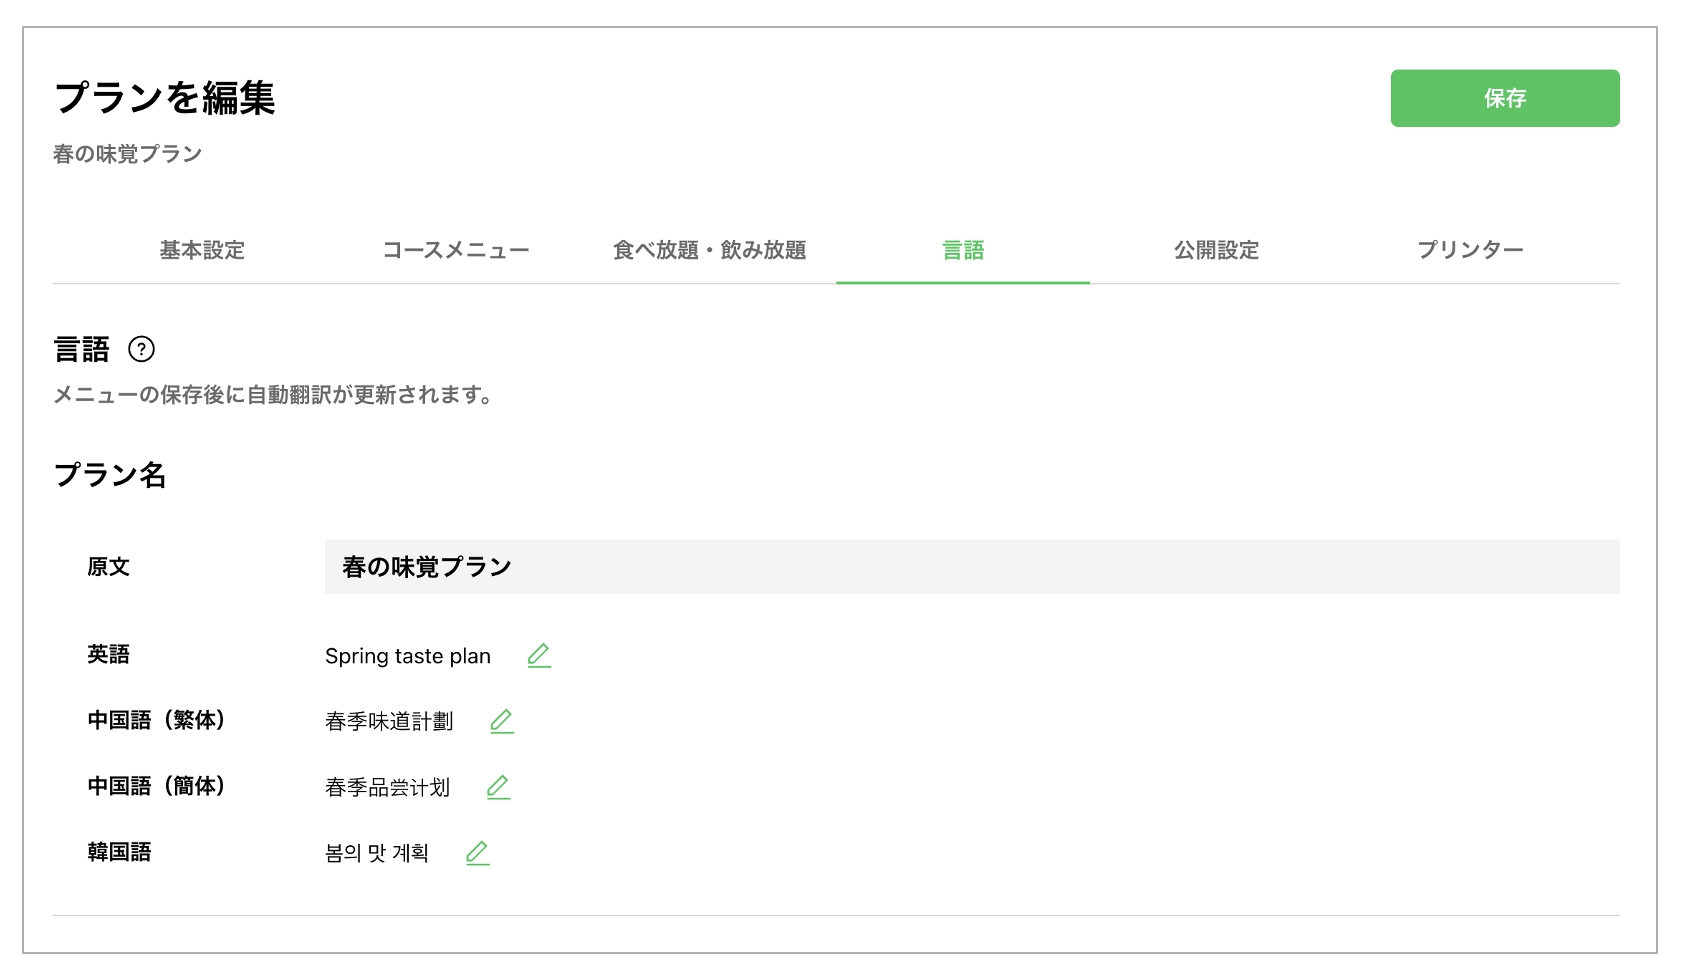The image size is (1684, 980).
Task: Edit the 中国語（簡体）translation via its pencil icon
Action: (x=499, y=787)
